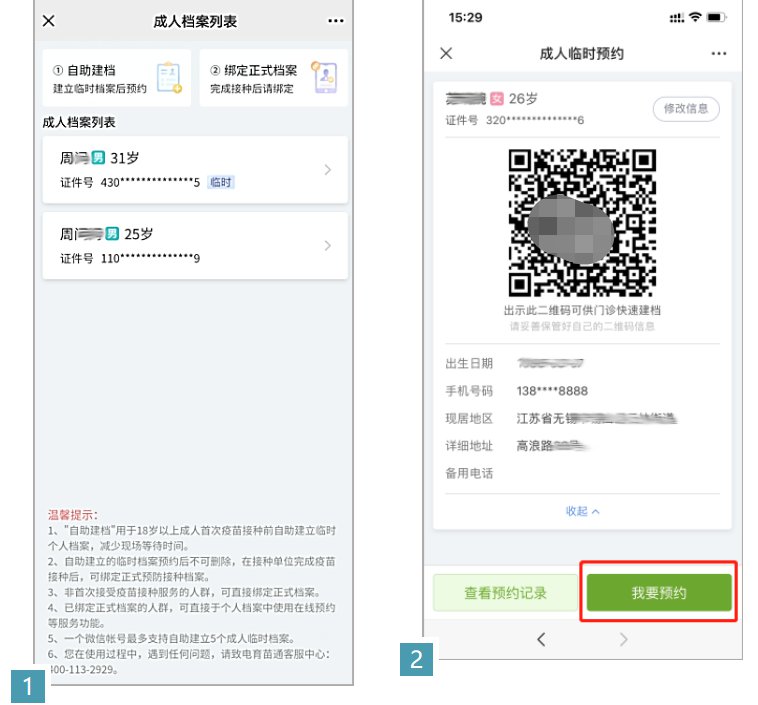Tap the 15:29 clock in status bar
The width and height of the screenshot is (758, 705).
click(x=465, y=17)
